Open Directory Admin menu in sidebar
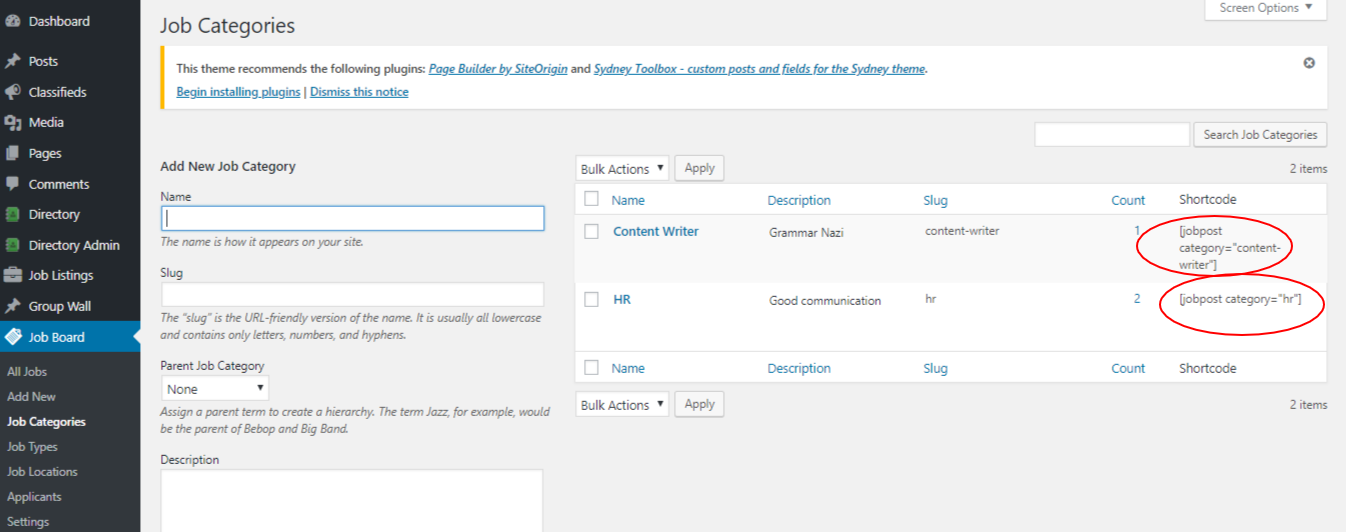 [74, 245]
